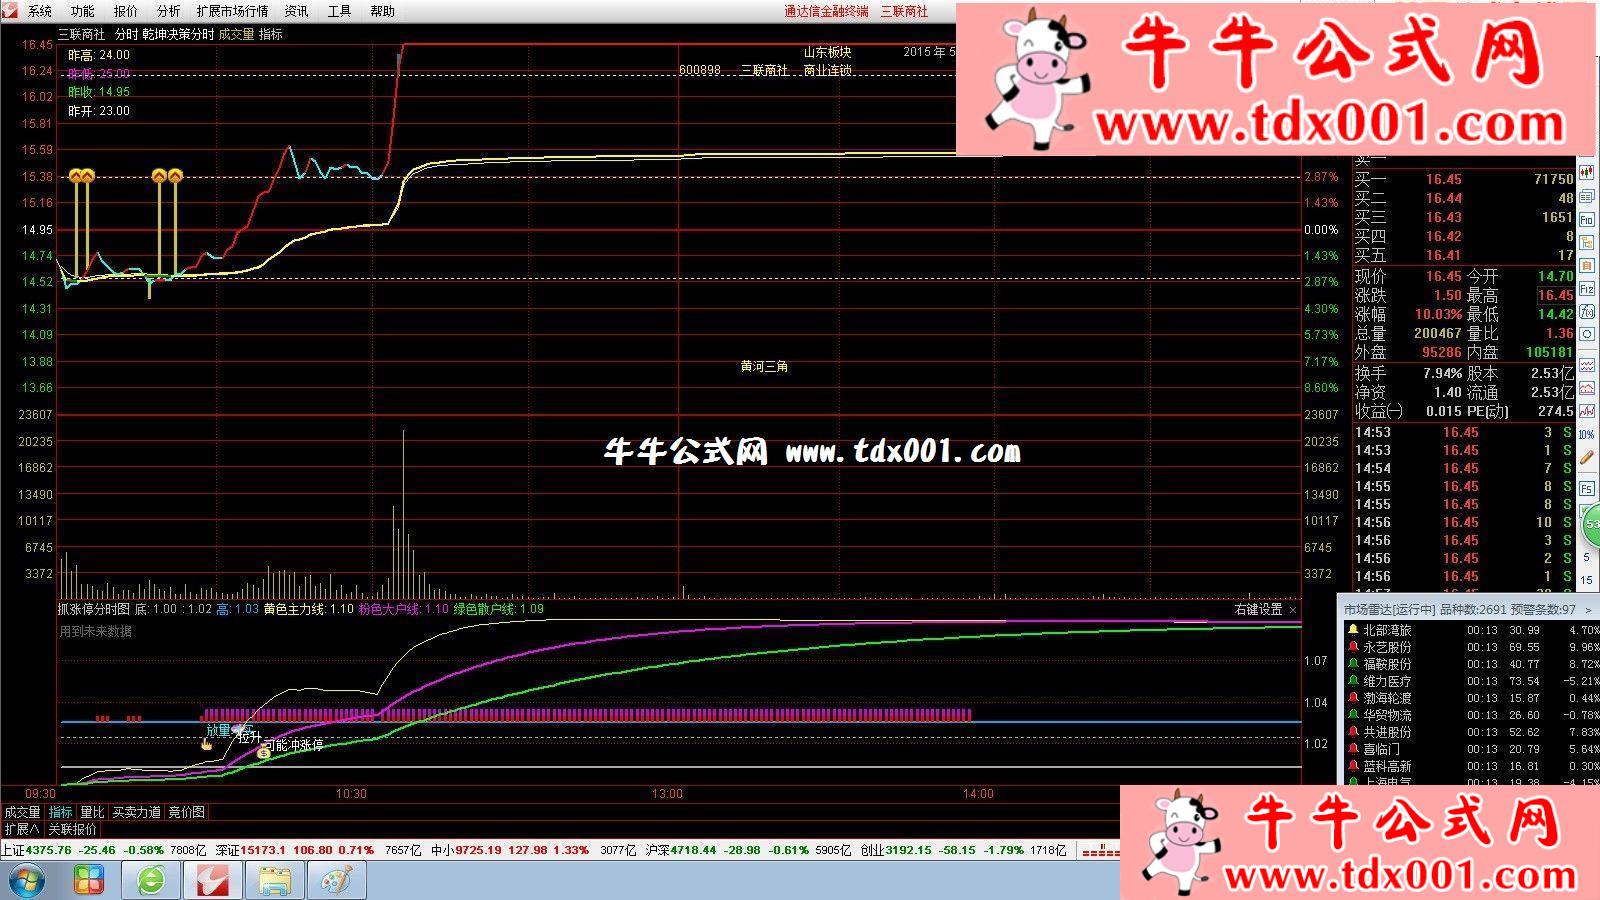
Task: Open the 工具 menu
Action: click(x=340, y=11)
